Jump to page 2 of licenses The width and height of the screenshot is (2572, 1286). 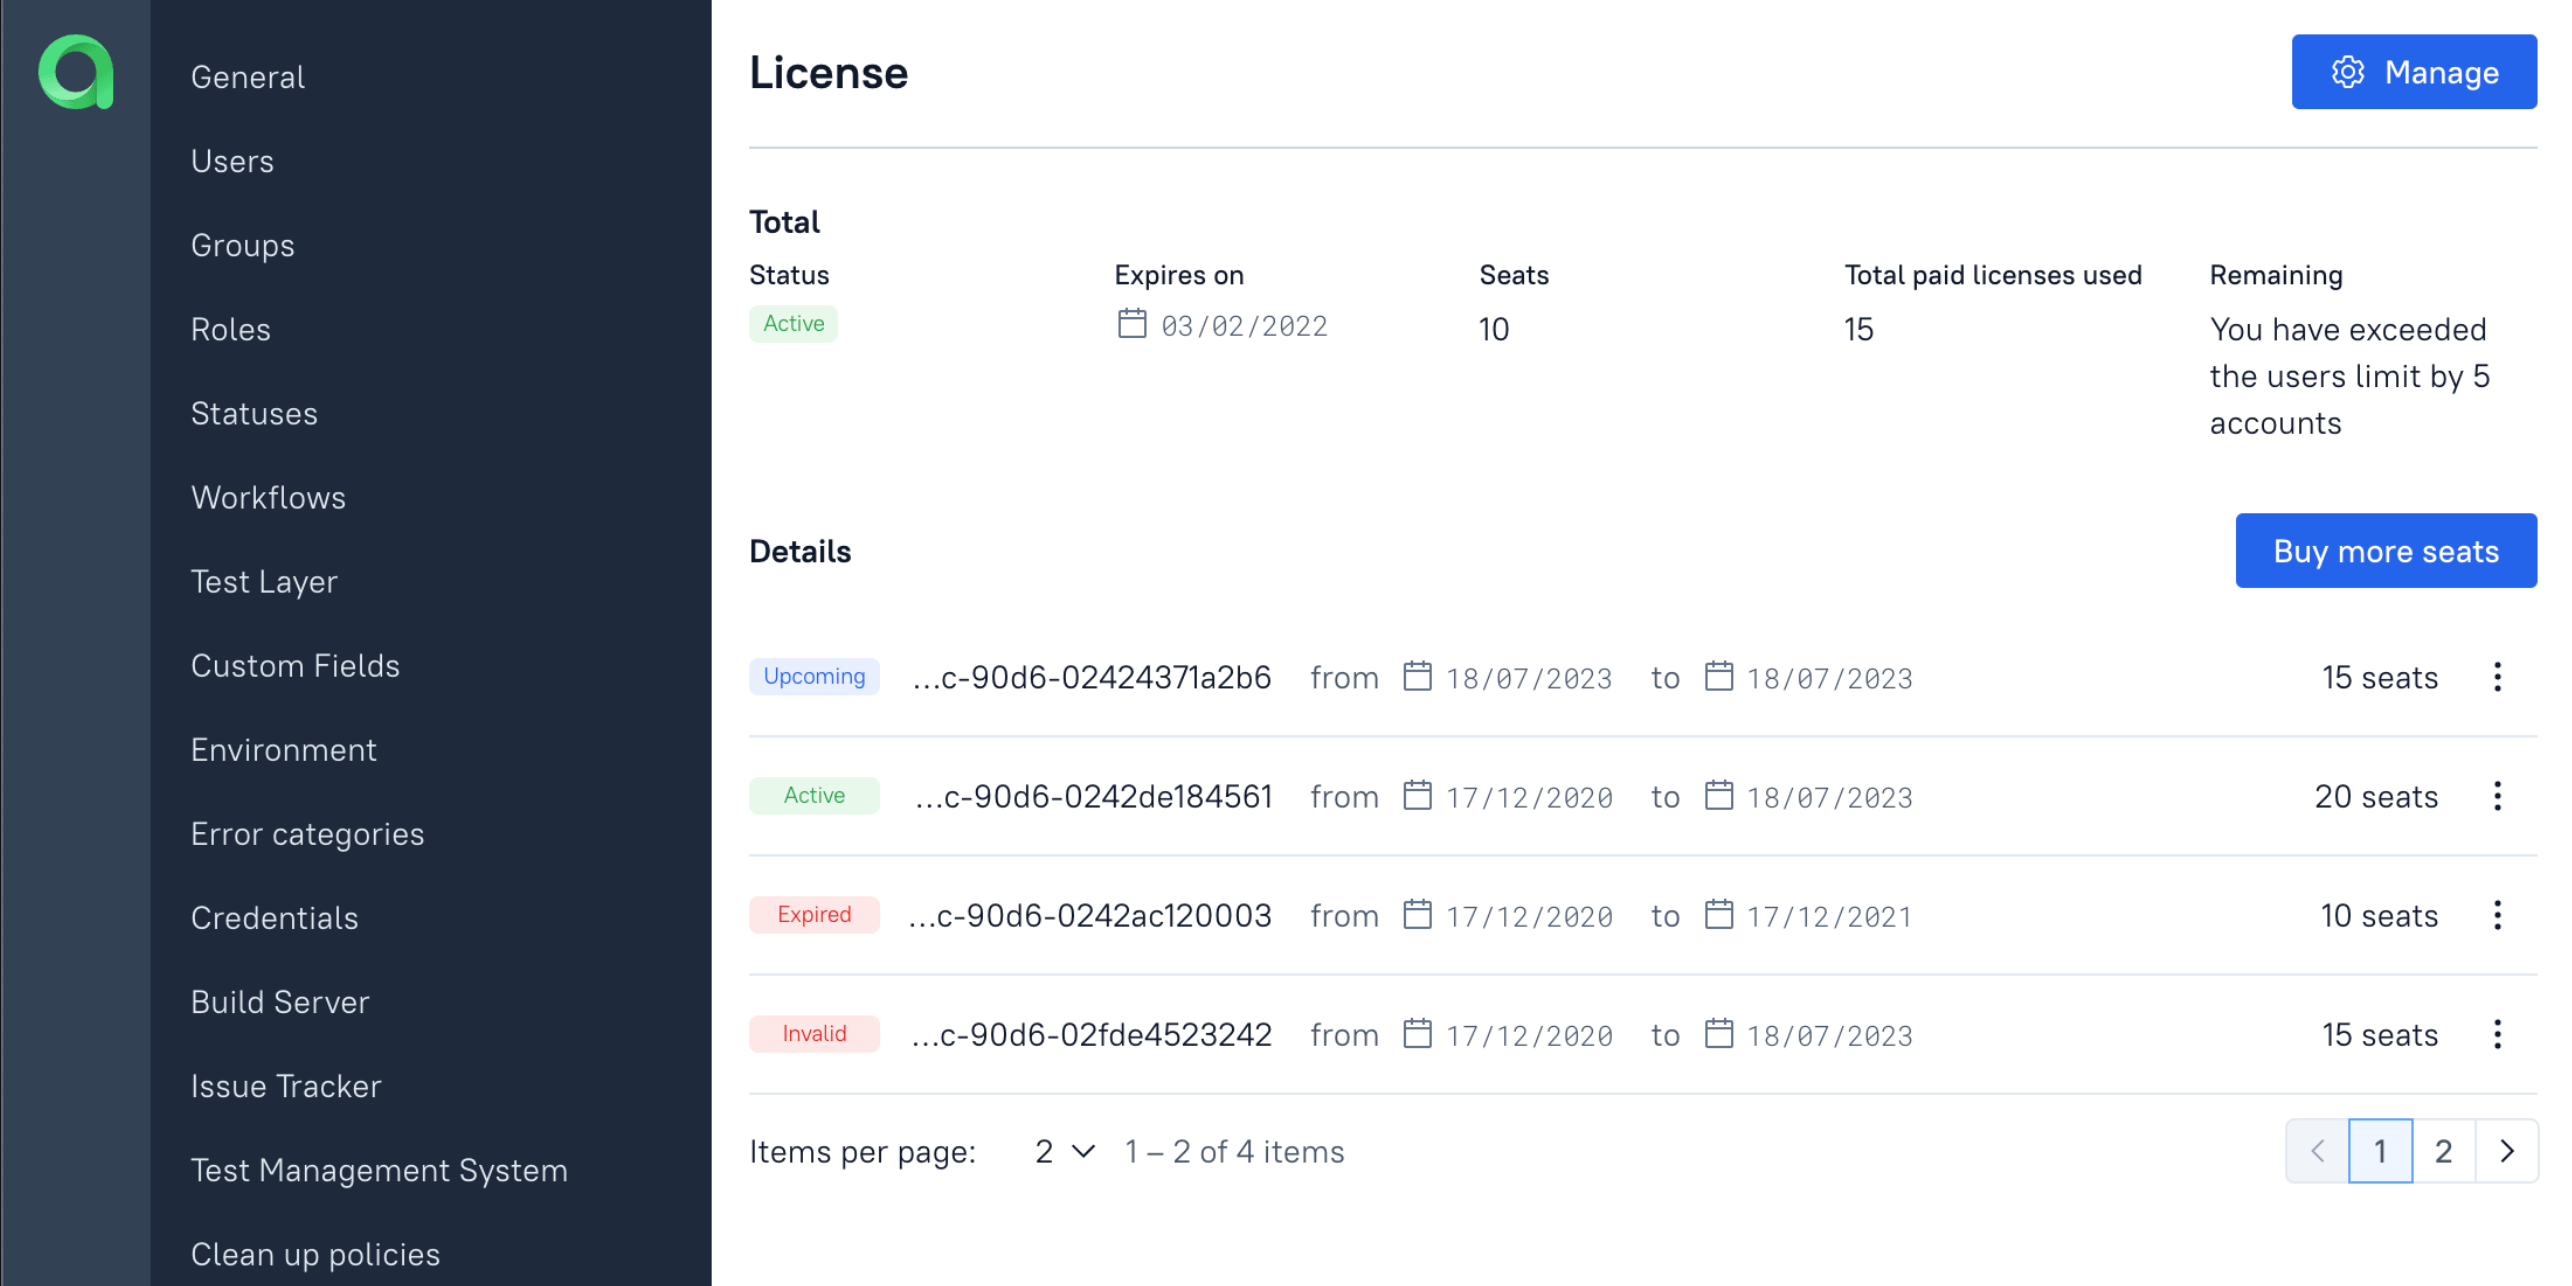pos(2442,1151)
